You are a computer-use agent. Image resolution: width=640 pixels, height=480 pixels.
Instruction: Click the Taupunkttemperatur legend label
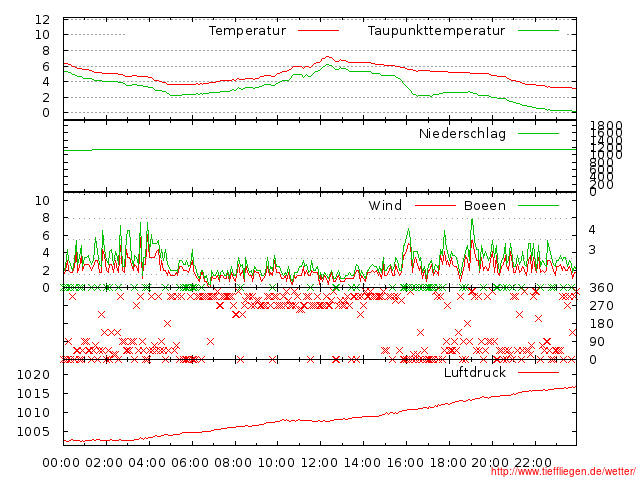(436, 31)
